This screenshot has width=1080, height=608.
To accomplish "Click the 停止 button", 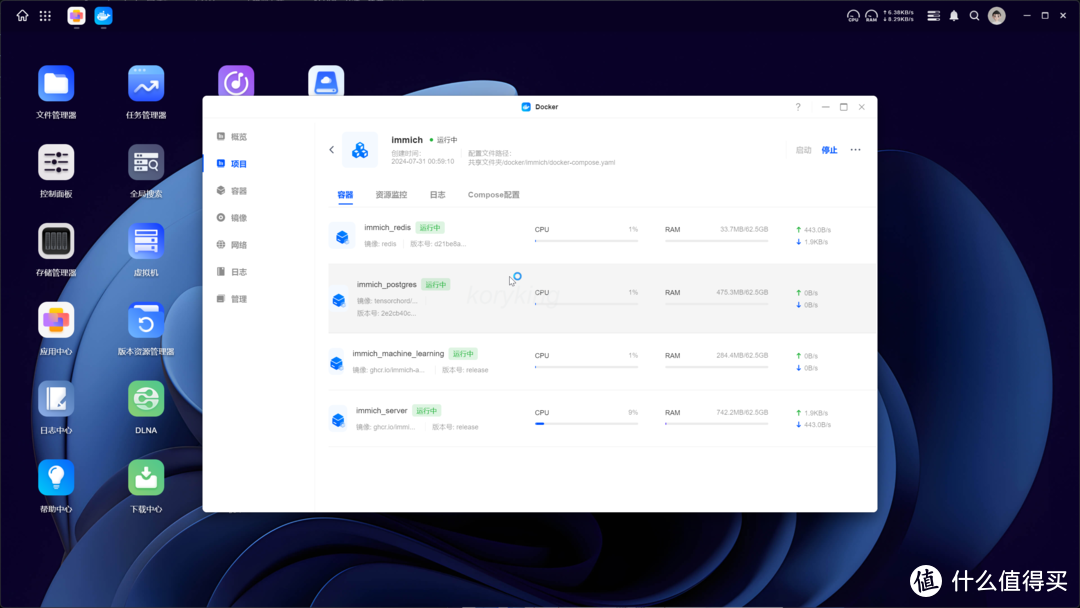I will tap(829, 150).
